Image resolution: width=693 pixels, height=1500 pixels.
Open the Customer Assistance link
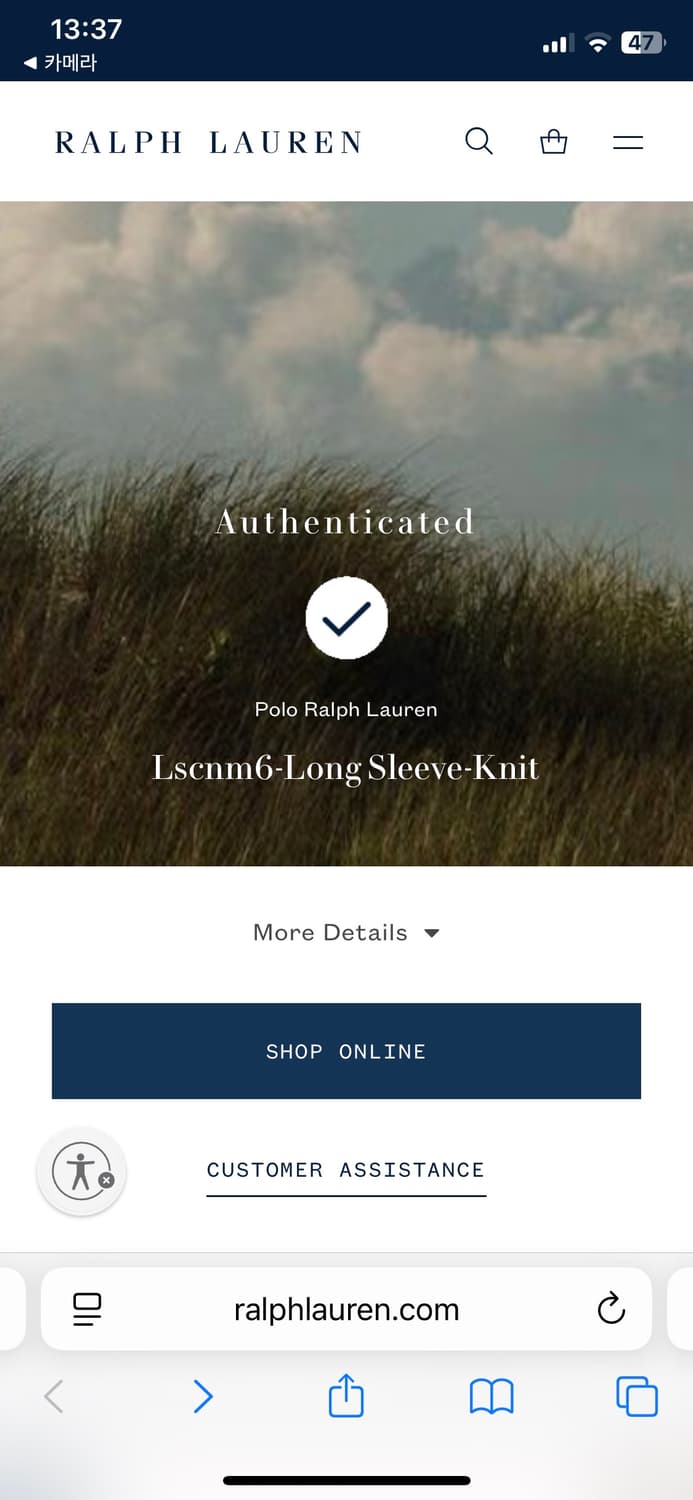(x=346, y=1170)
